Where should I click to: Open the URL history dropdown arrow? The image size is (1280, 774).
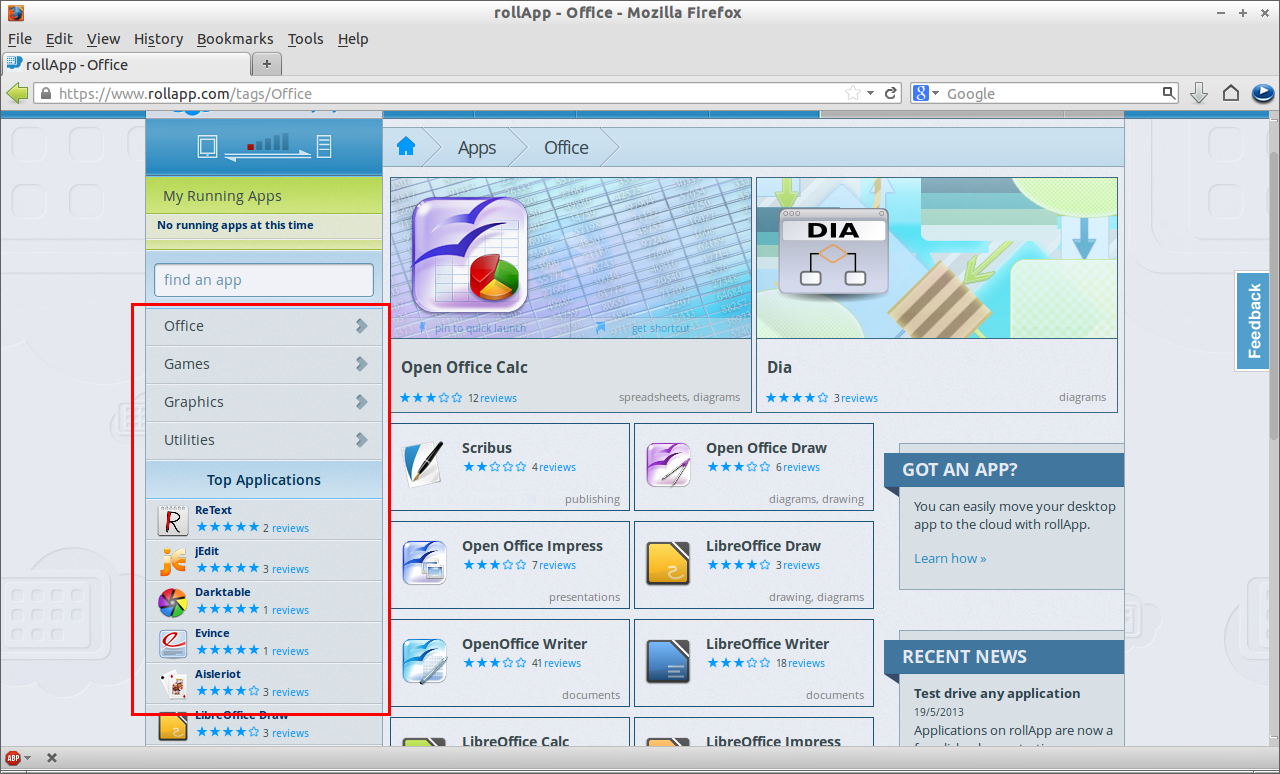tap(870, 93)
